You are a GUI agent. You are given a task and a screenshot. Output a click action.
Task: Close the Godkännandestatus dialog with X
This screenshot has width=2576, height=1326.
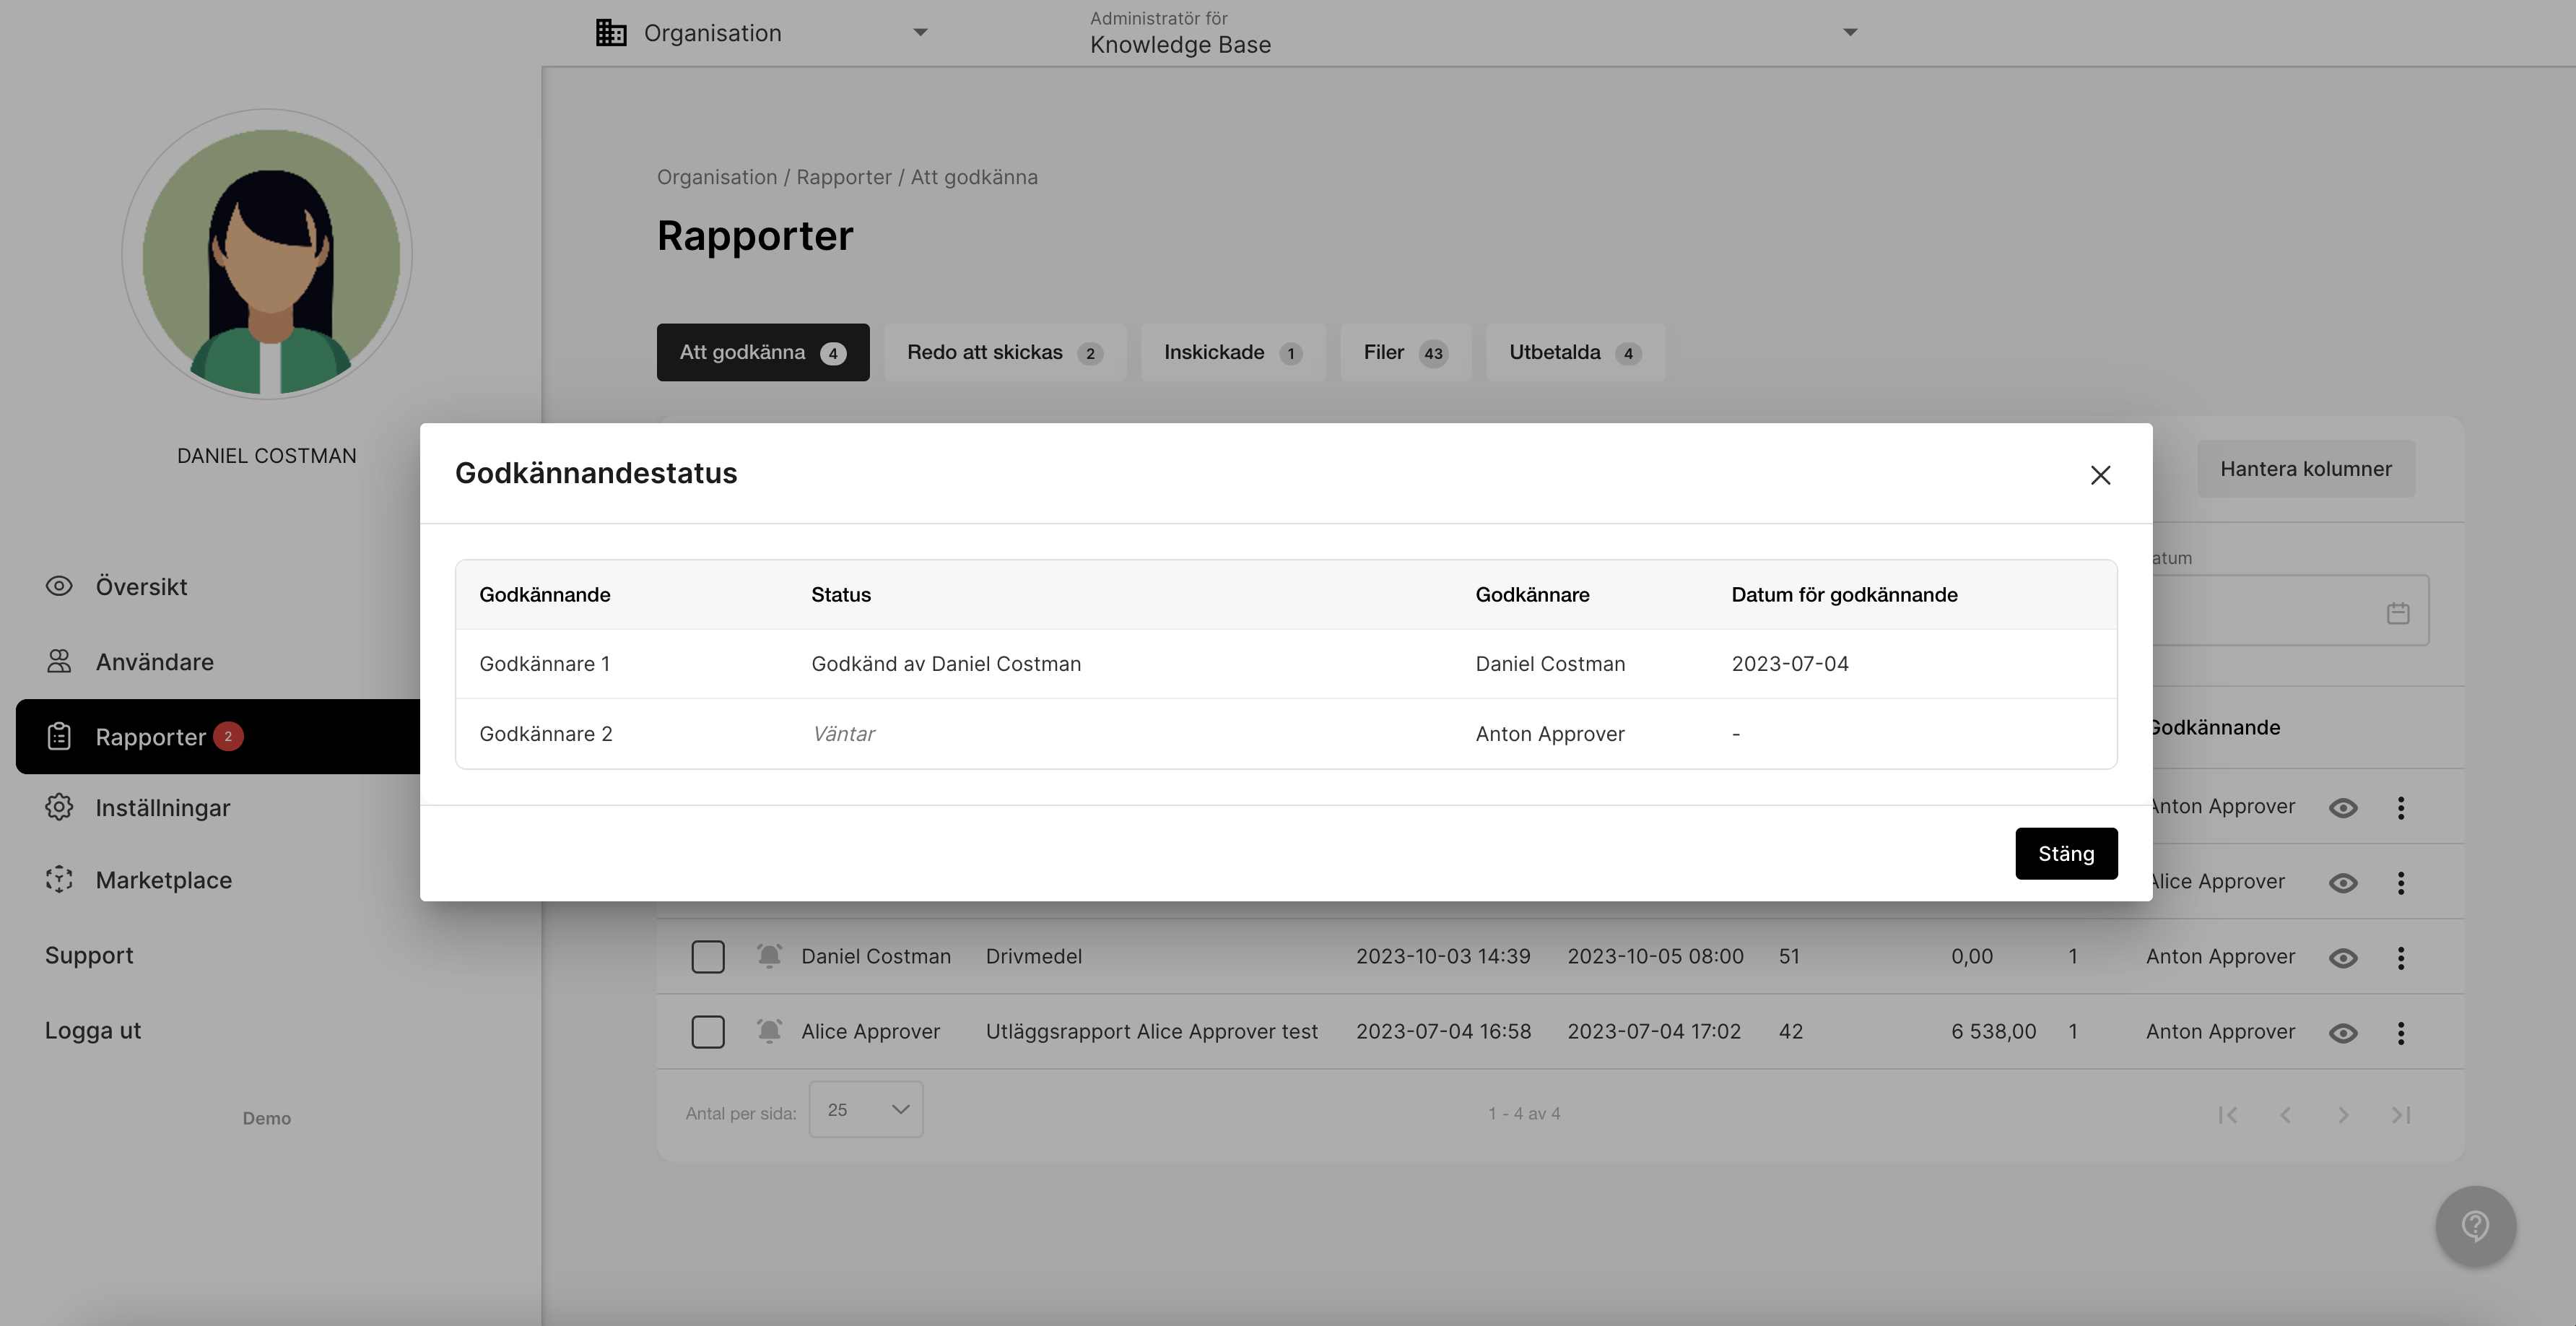2100,475
